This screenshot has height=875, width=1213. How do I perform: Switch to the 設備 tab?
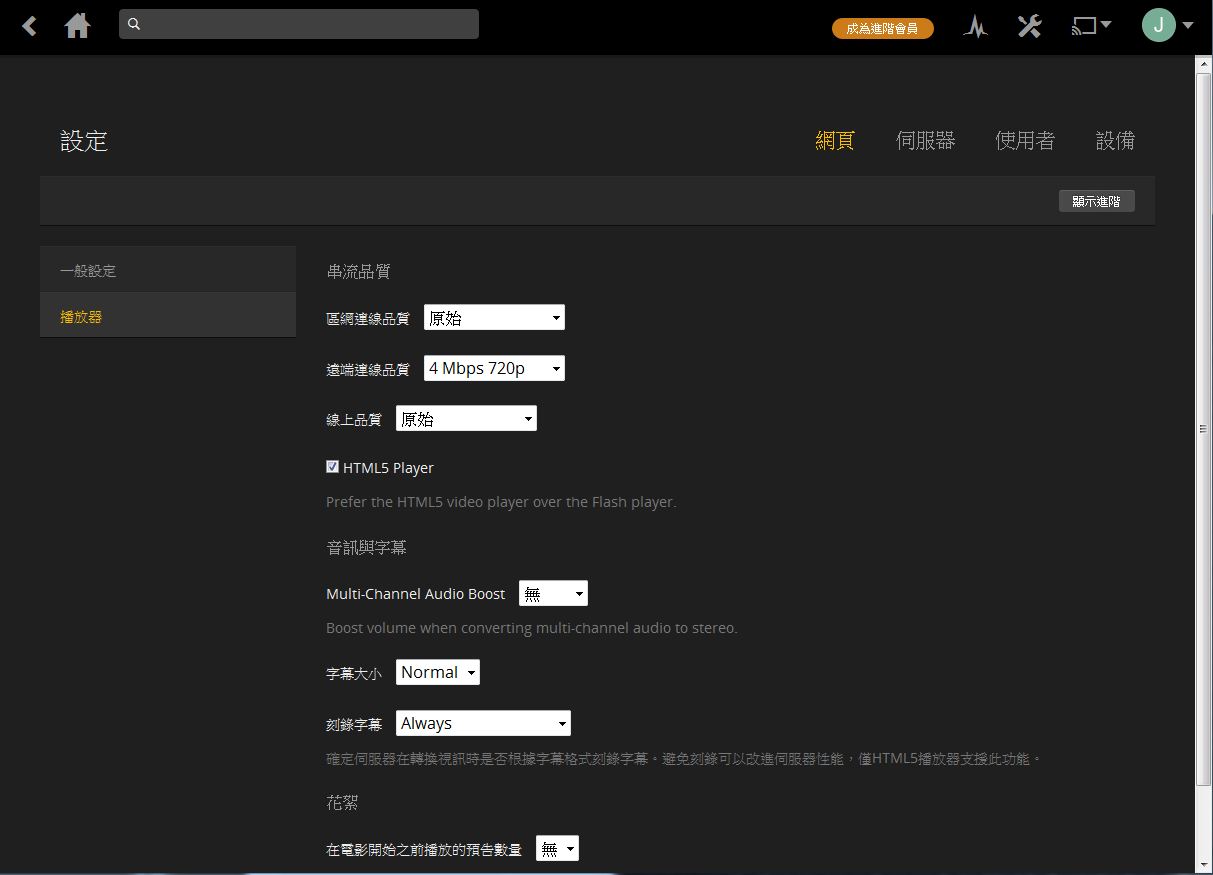point(1115,141)
